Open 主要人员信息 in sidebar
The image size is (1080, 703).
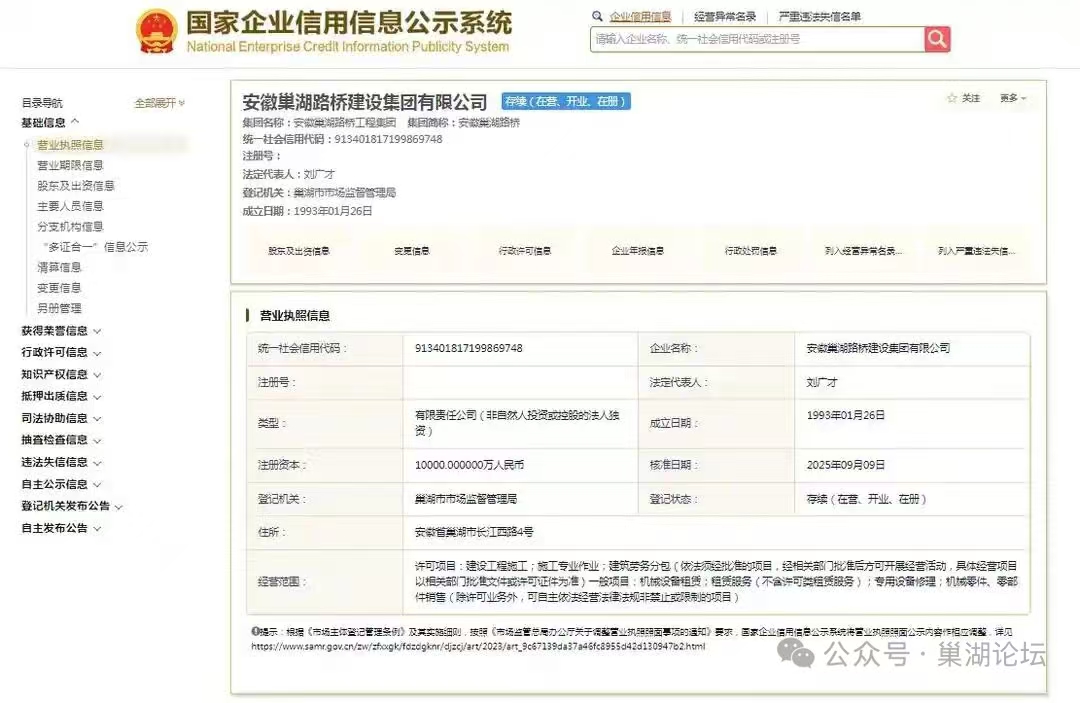pyautogui.click(x=70, y=206)
